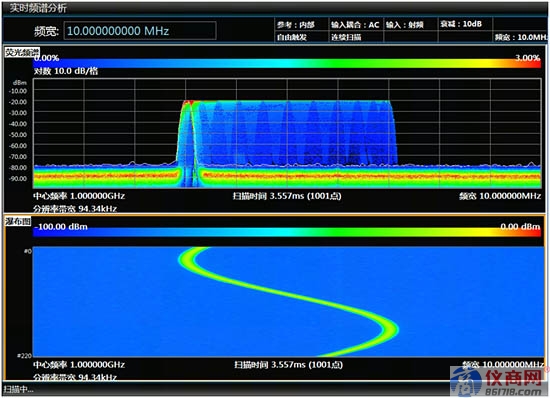Click the 0.00 dBm end of the waterfall color bar
Viewport: 550px width, 398px height.
[x=520, y=227]
